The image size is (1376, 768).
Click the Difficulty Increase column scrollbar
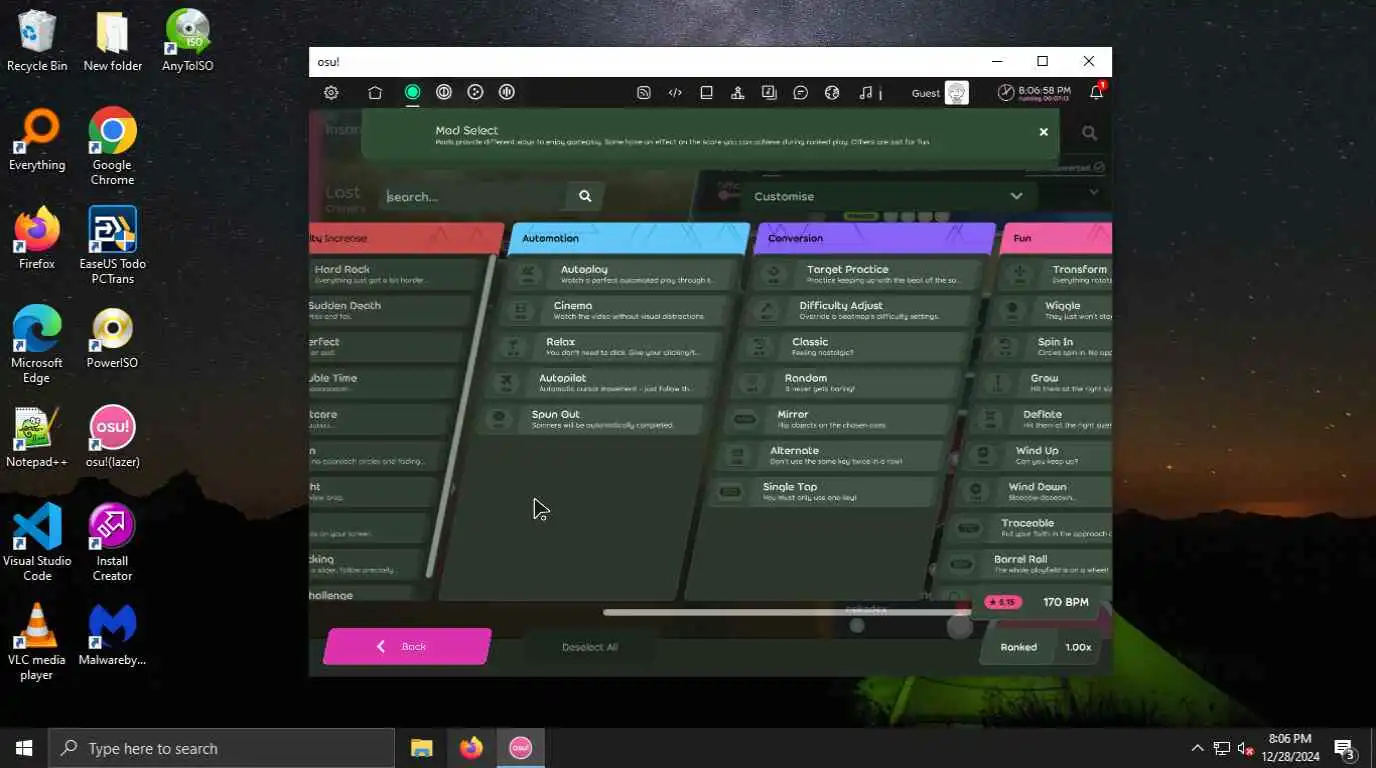461,417
